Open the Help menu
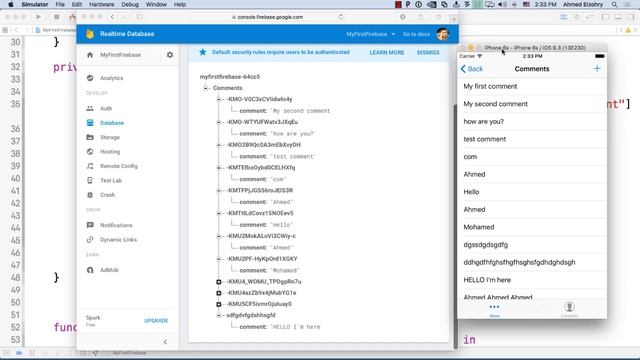Screen dimensions: 640x360 (180, 4)
